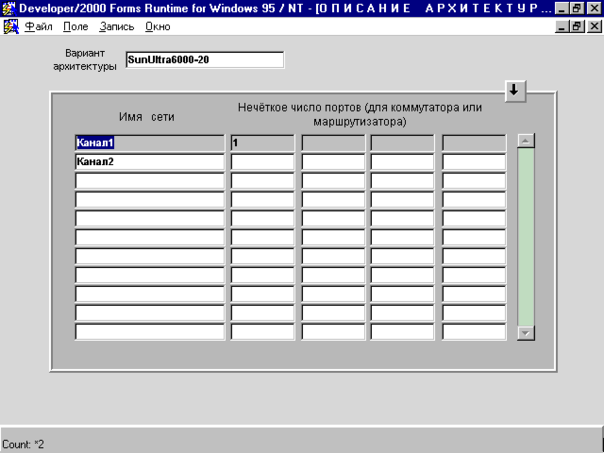Click second port cell in Канал1 row
The height and width of the screenshot is (453, 604).
[333, 143]
